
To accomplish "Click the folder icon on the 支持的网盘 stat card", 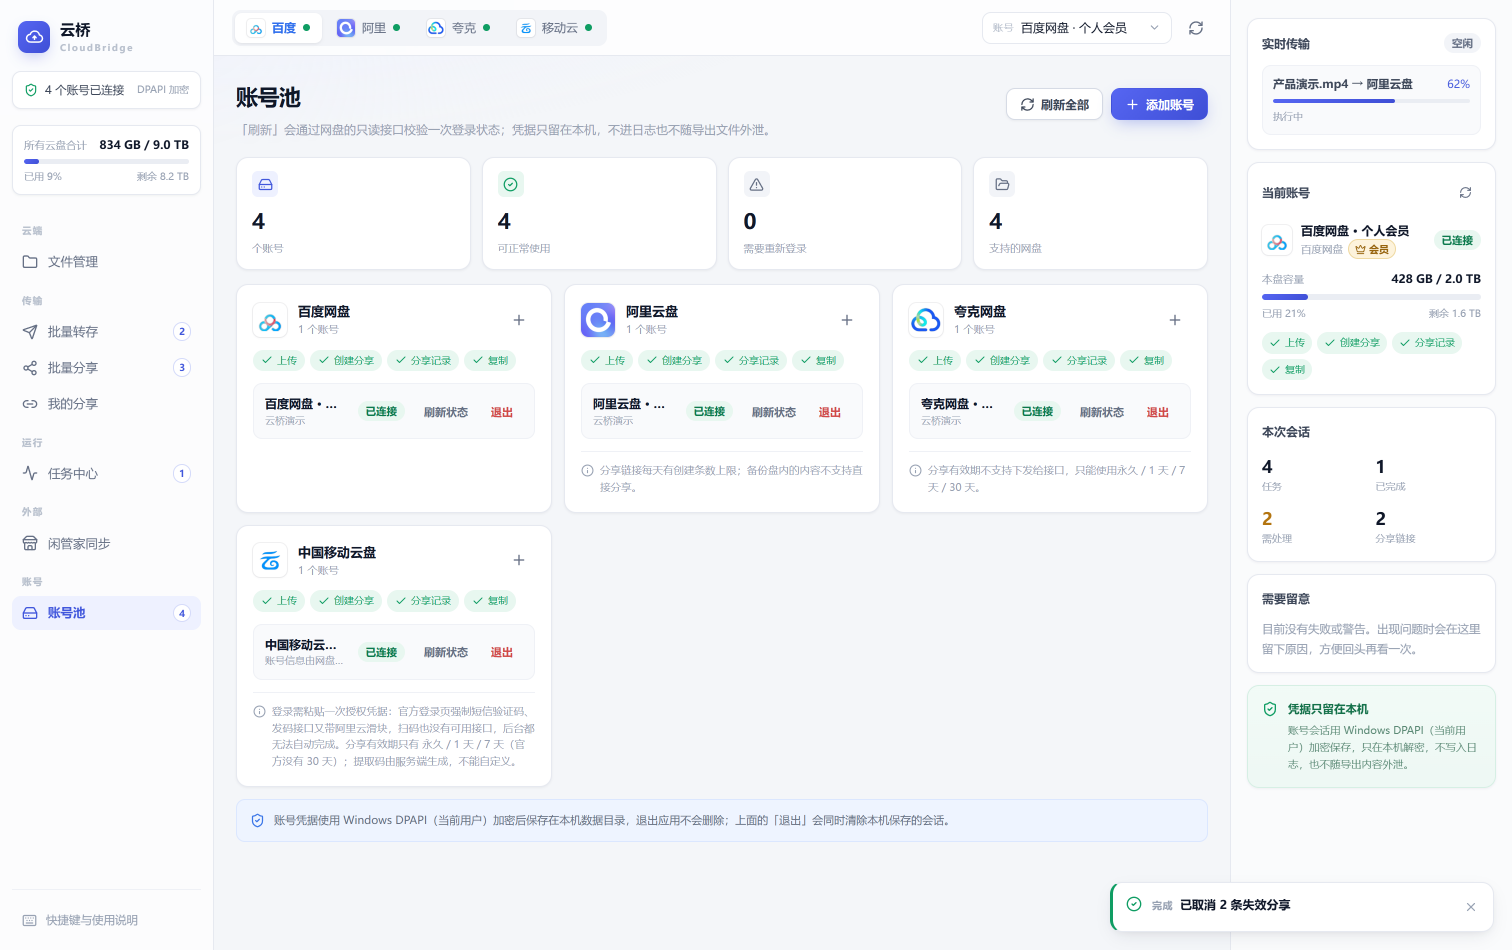I will tap(1002, 184).
